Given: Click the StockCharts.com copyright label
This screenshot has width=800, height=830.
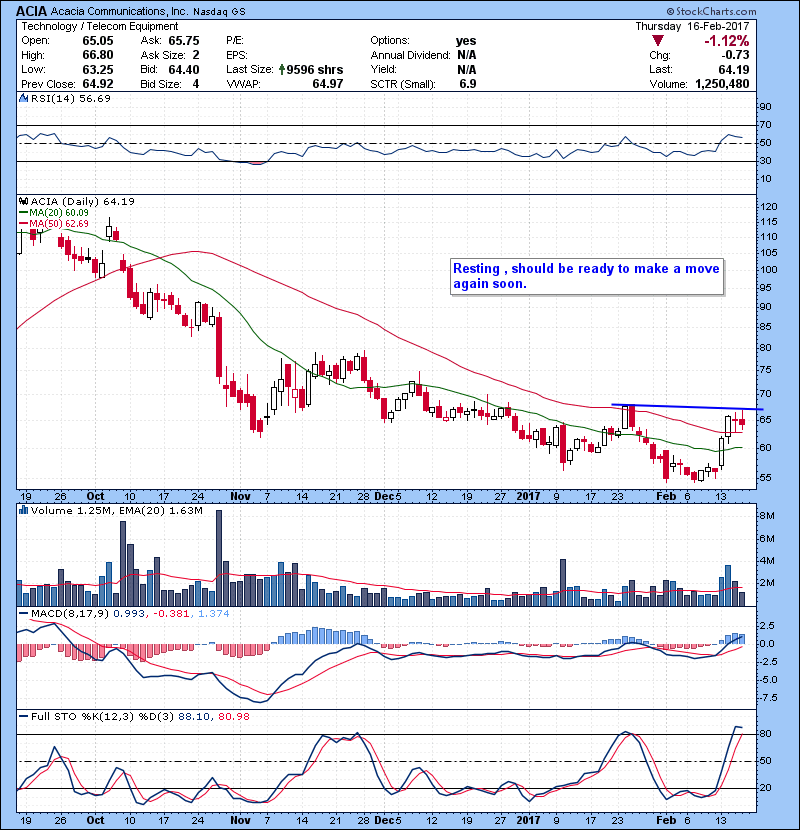Looking at the screenshot, I should (711, 11).
